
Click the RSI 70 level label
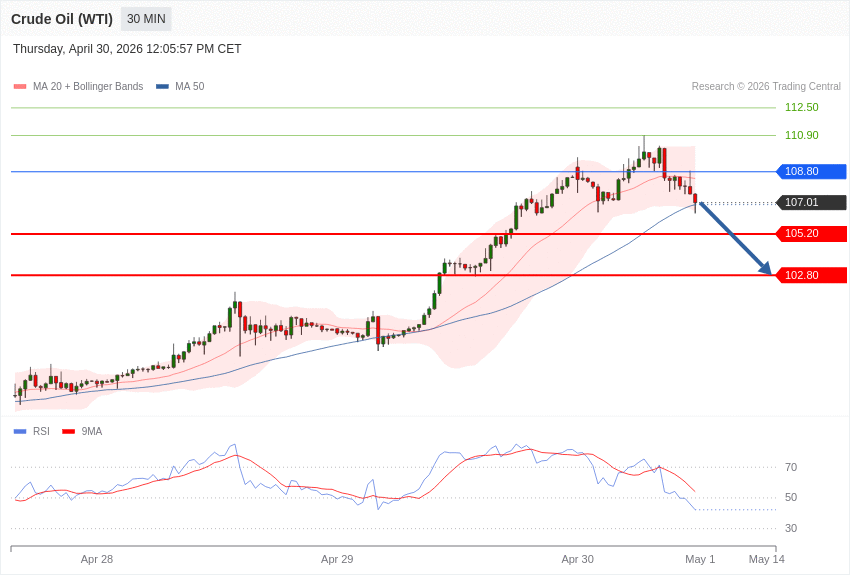[791, 468]
